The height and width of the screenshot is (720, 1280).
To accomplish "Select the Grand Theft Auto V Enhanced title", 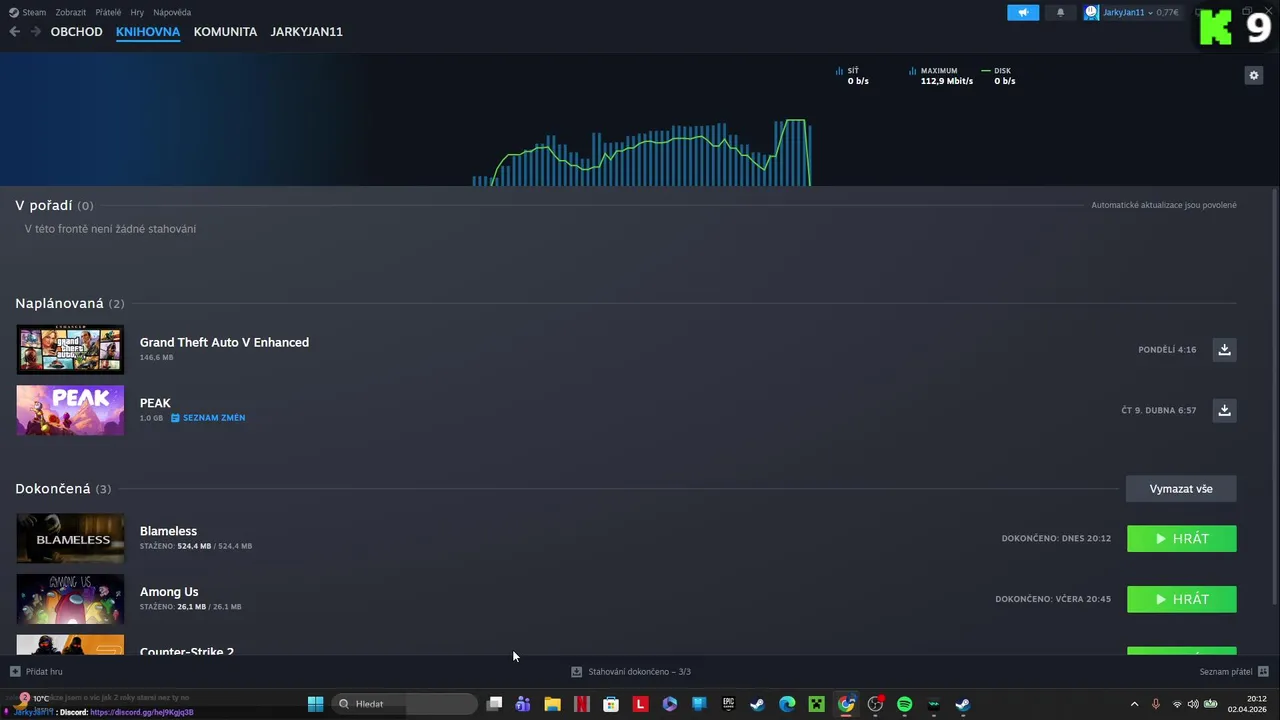I will tap(224, 342).
